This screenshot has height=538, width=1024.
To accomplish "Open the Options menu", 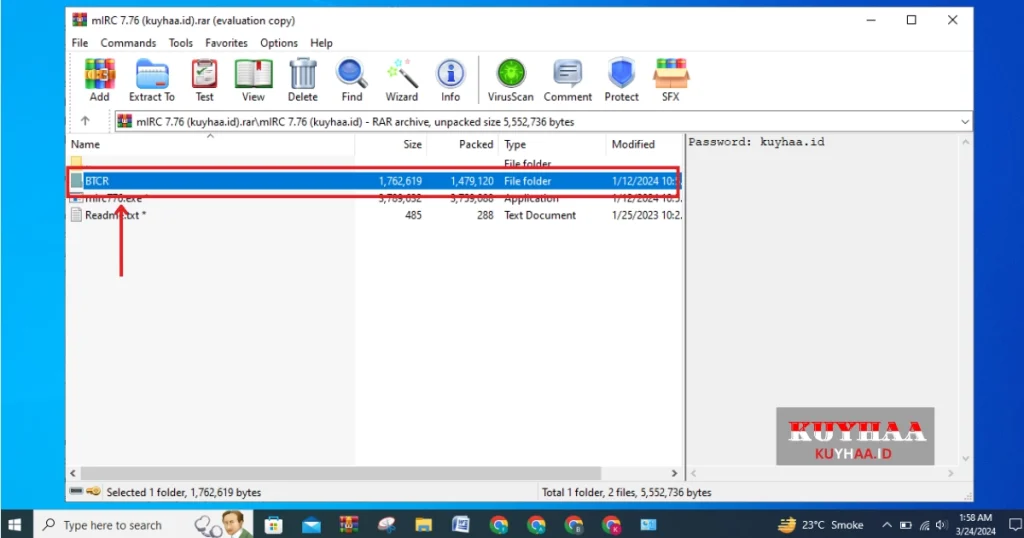I will point(279,43).
